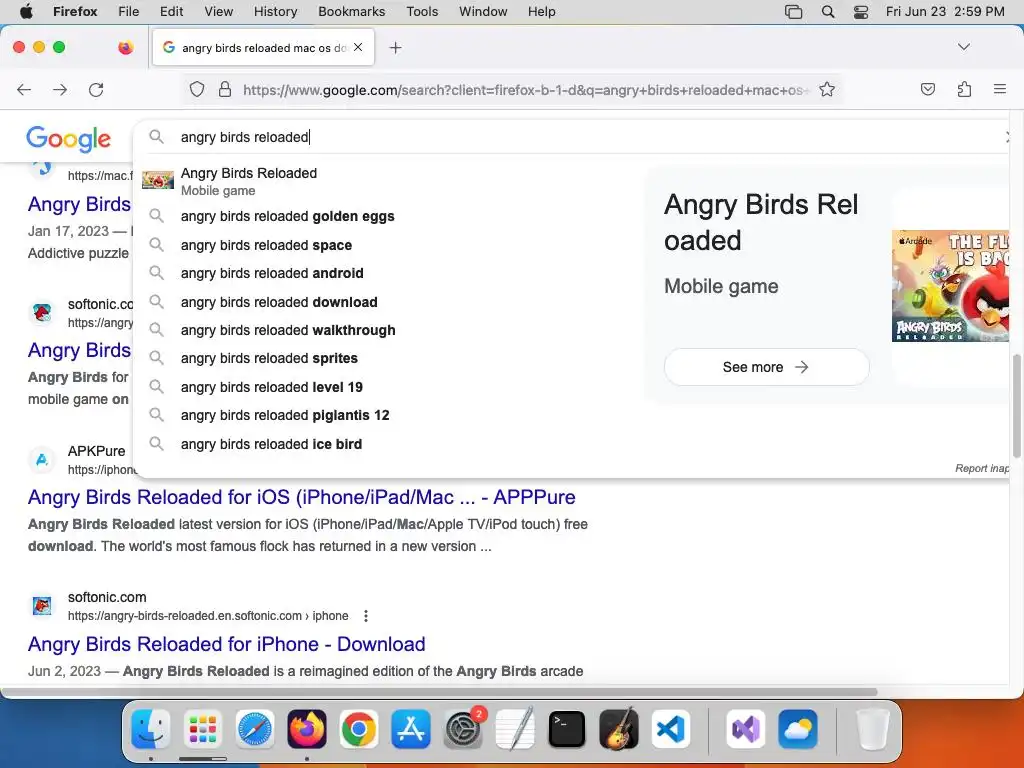Open the tracking protection shield icon
This screenshot has height=768, width=1024.
[197, 89]
